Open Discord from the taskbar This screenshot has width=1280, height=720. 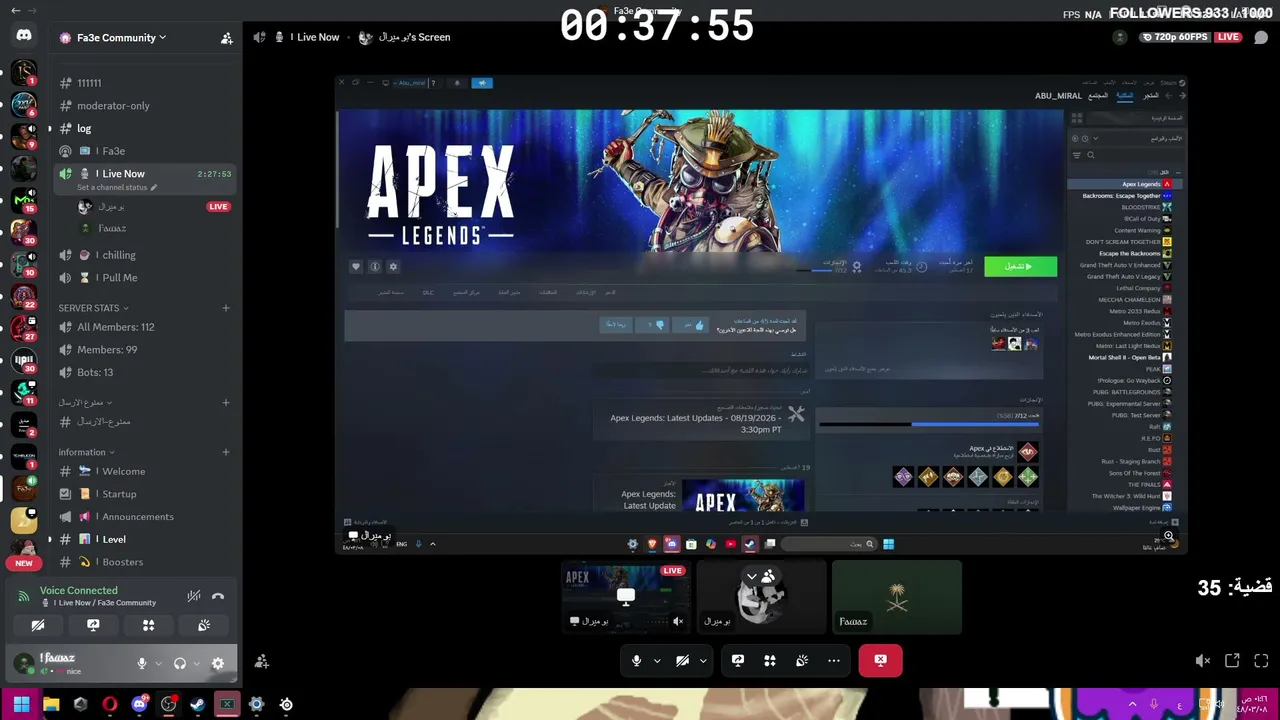point(139,704)
